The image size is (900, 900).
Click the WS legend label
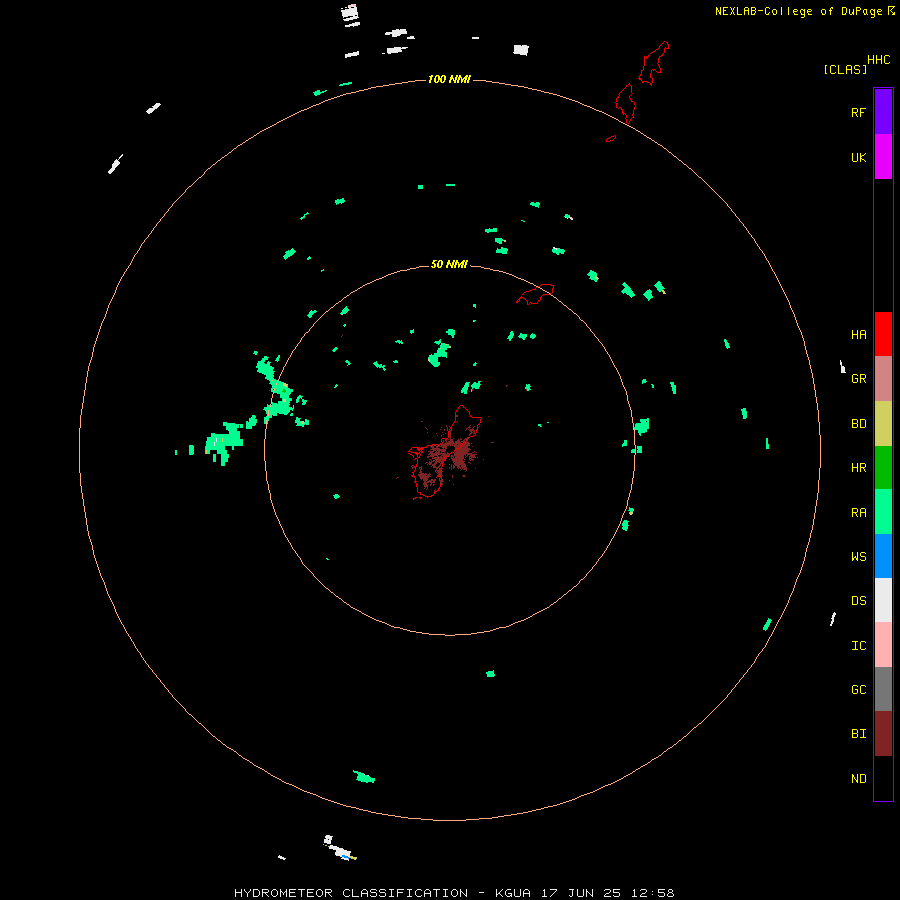[x=858, y=557]
